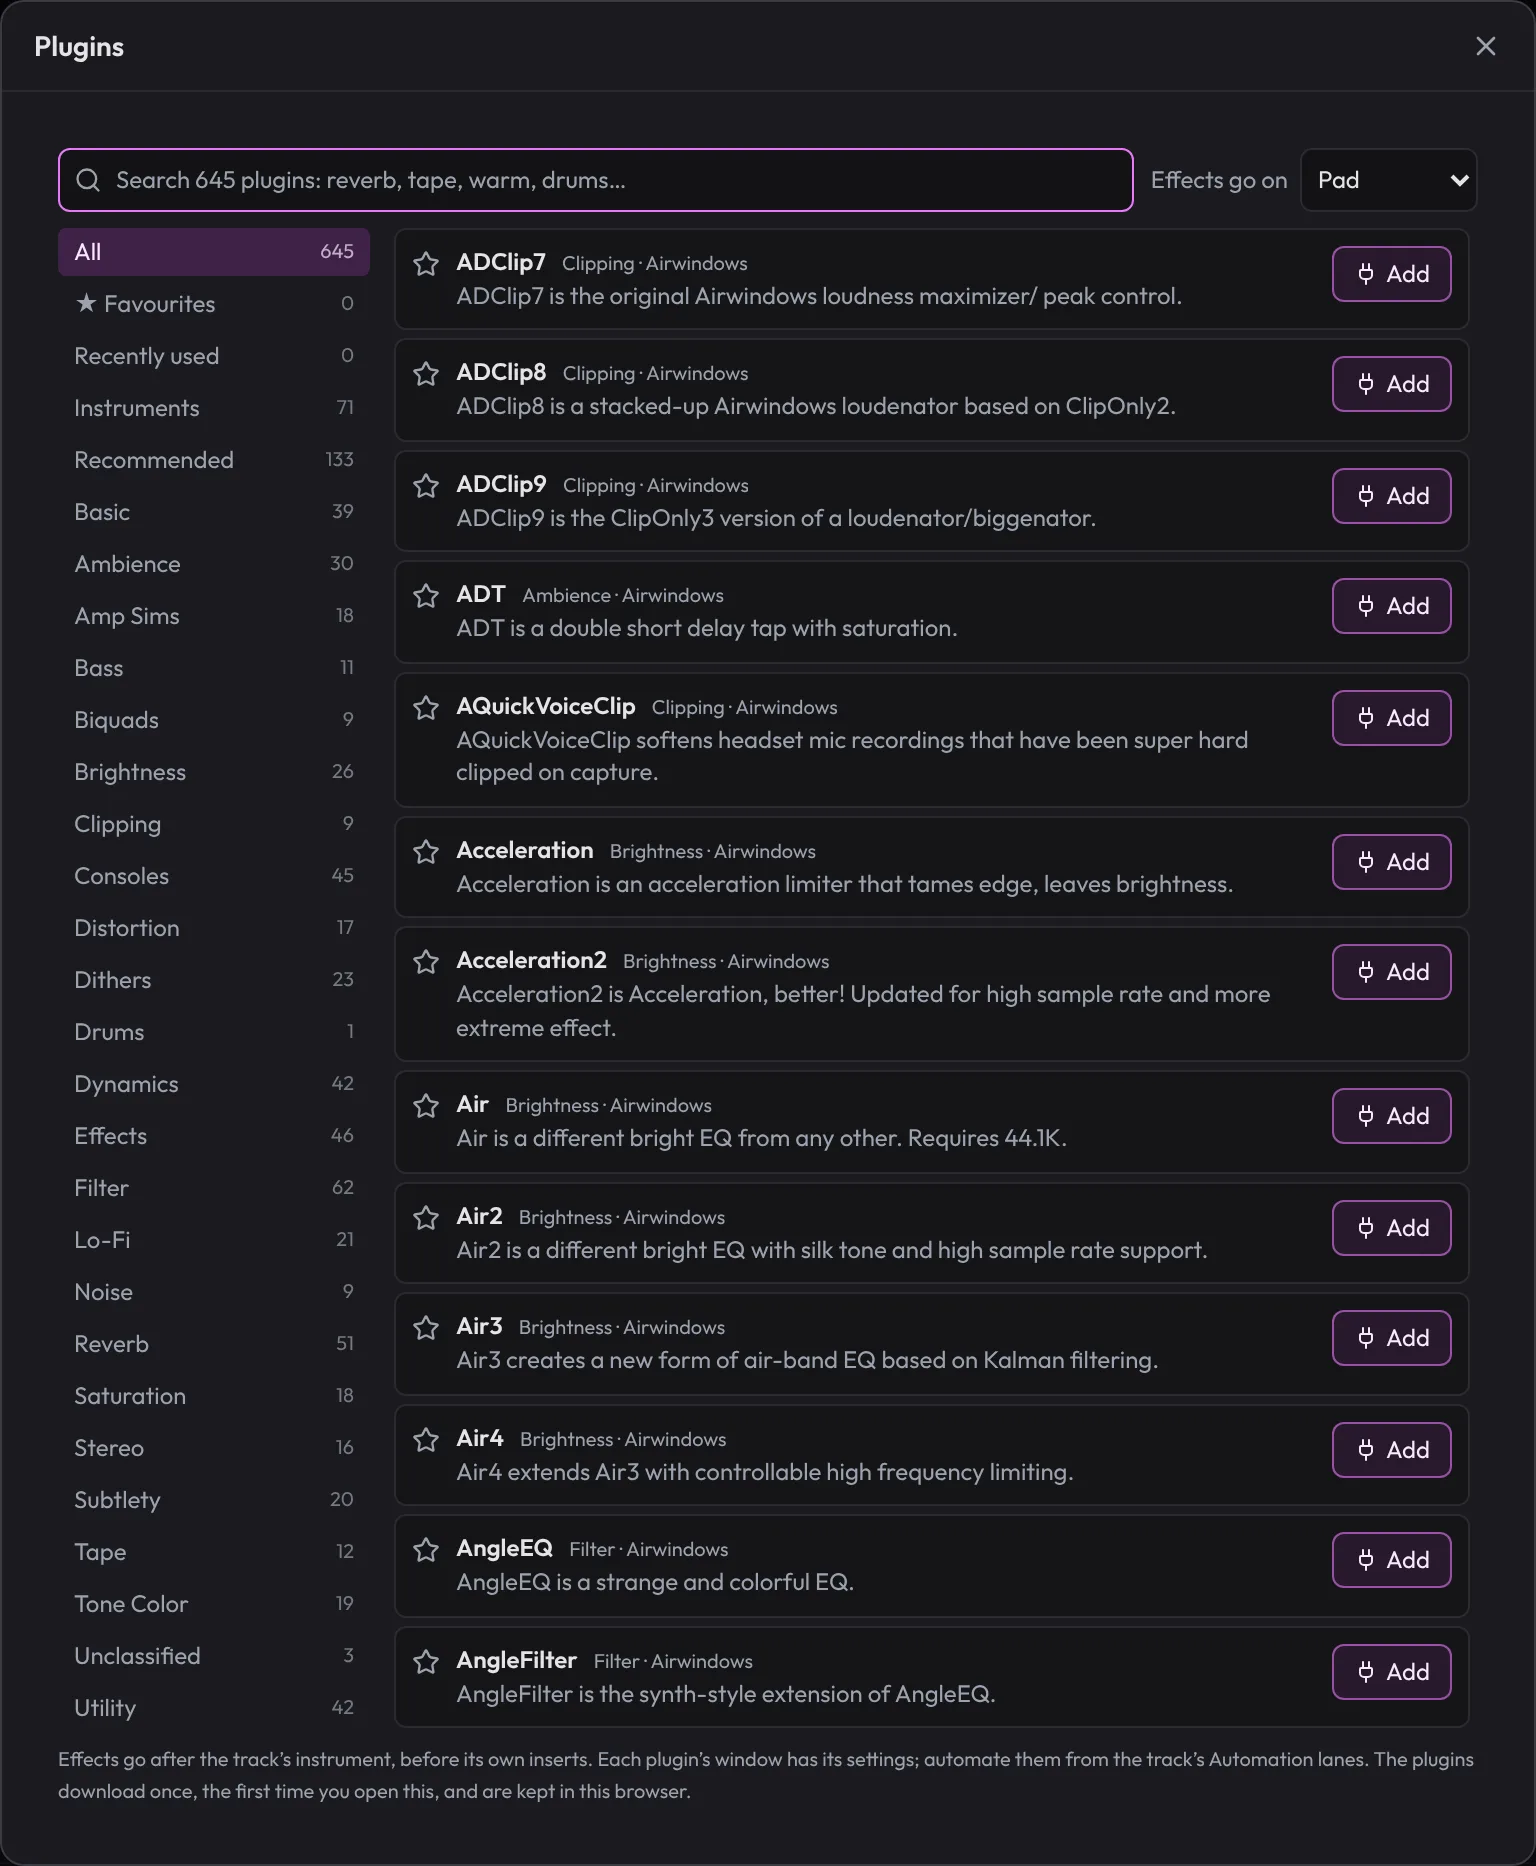Choose the Ambience category
This screenshot has width=1536, height=1866.
pos(214,564)
